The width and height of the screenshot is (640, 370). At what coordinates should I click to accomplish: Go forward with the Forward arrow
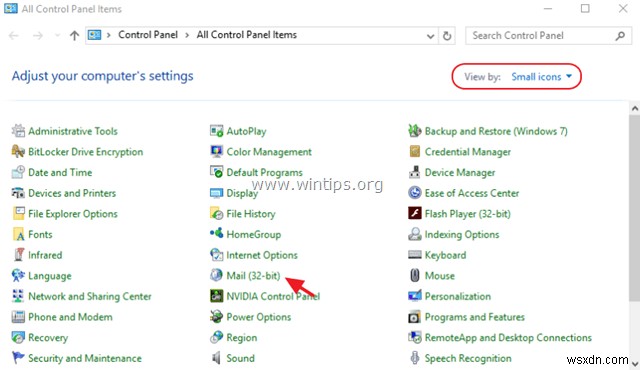[38, 35]
